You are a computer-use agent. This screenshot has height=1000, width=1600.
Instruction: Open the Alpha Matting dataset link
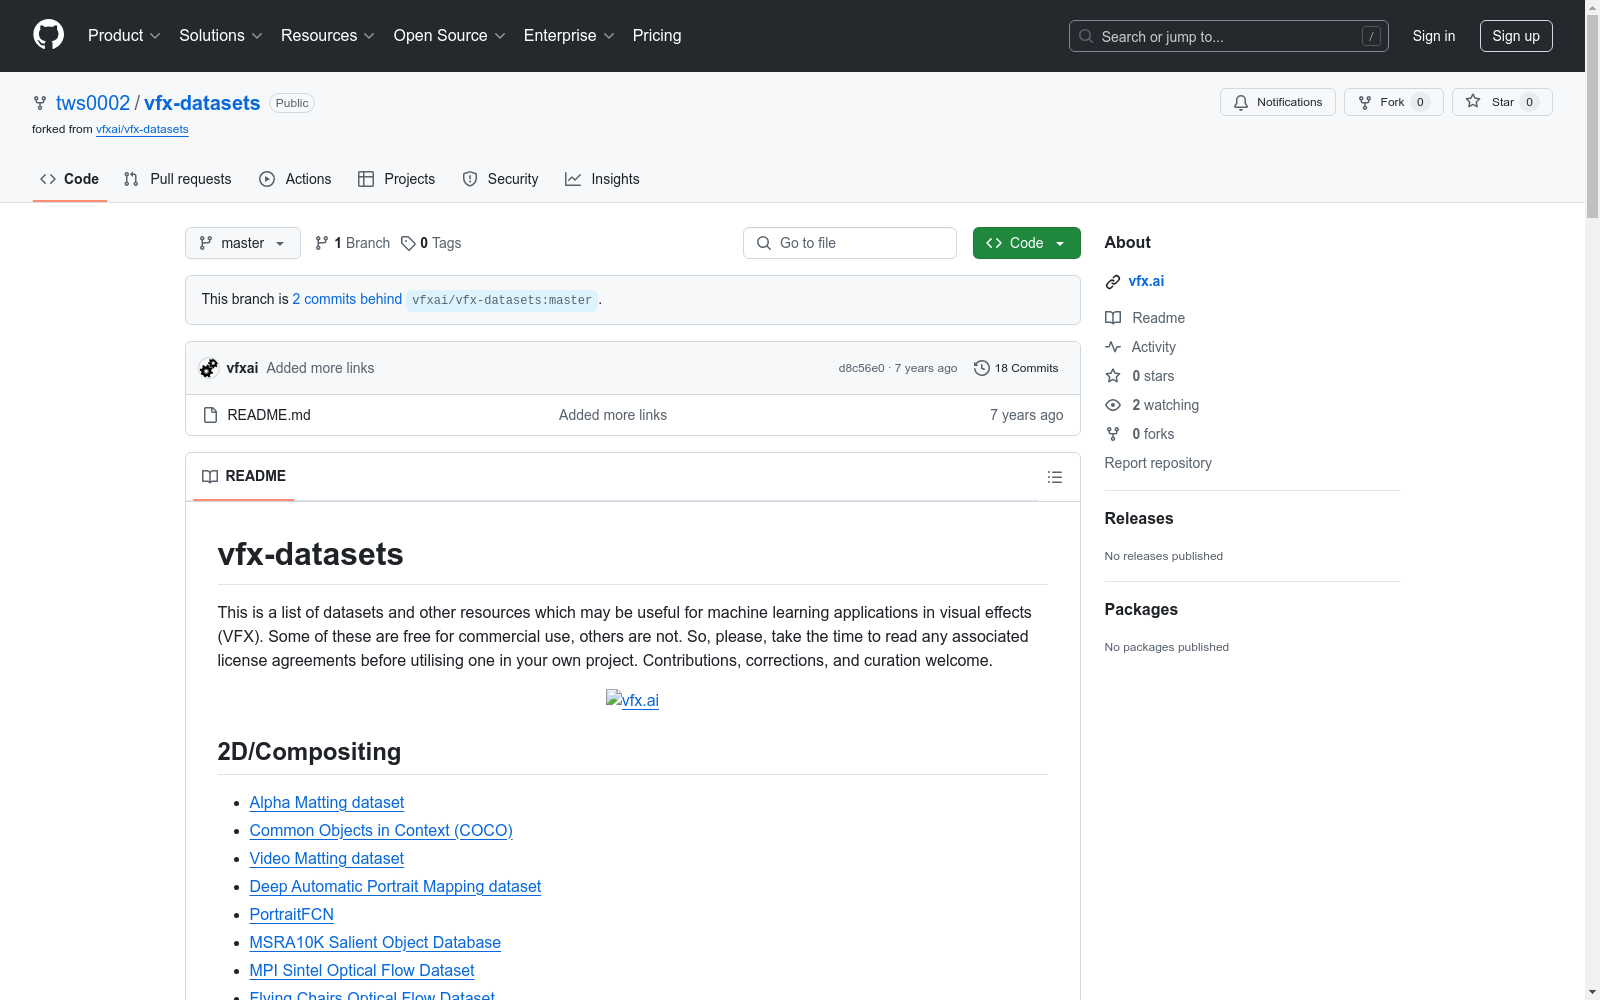pyautogui.click(x=327, y=802)
